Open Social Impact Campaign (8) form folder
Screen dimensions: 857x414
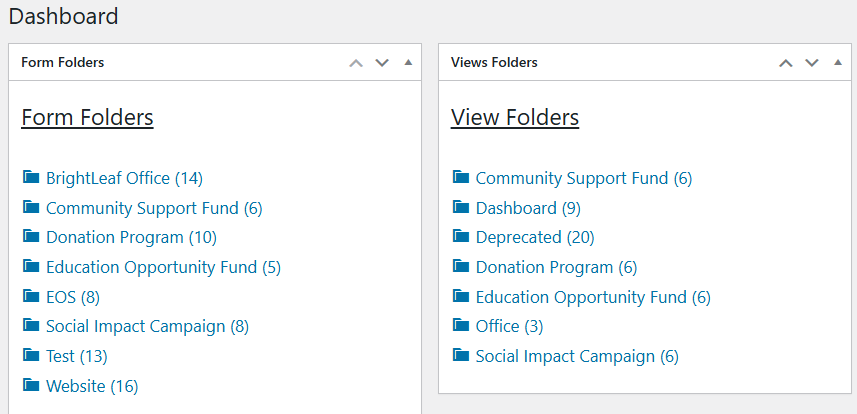pyautogui.click(x=147, y=326)
